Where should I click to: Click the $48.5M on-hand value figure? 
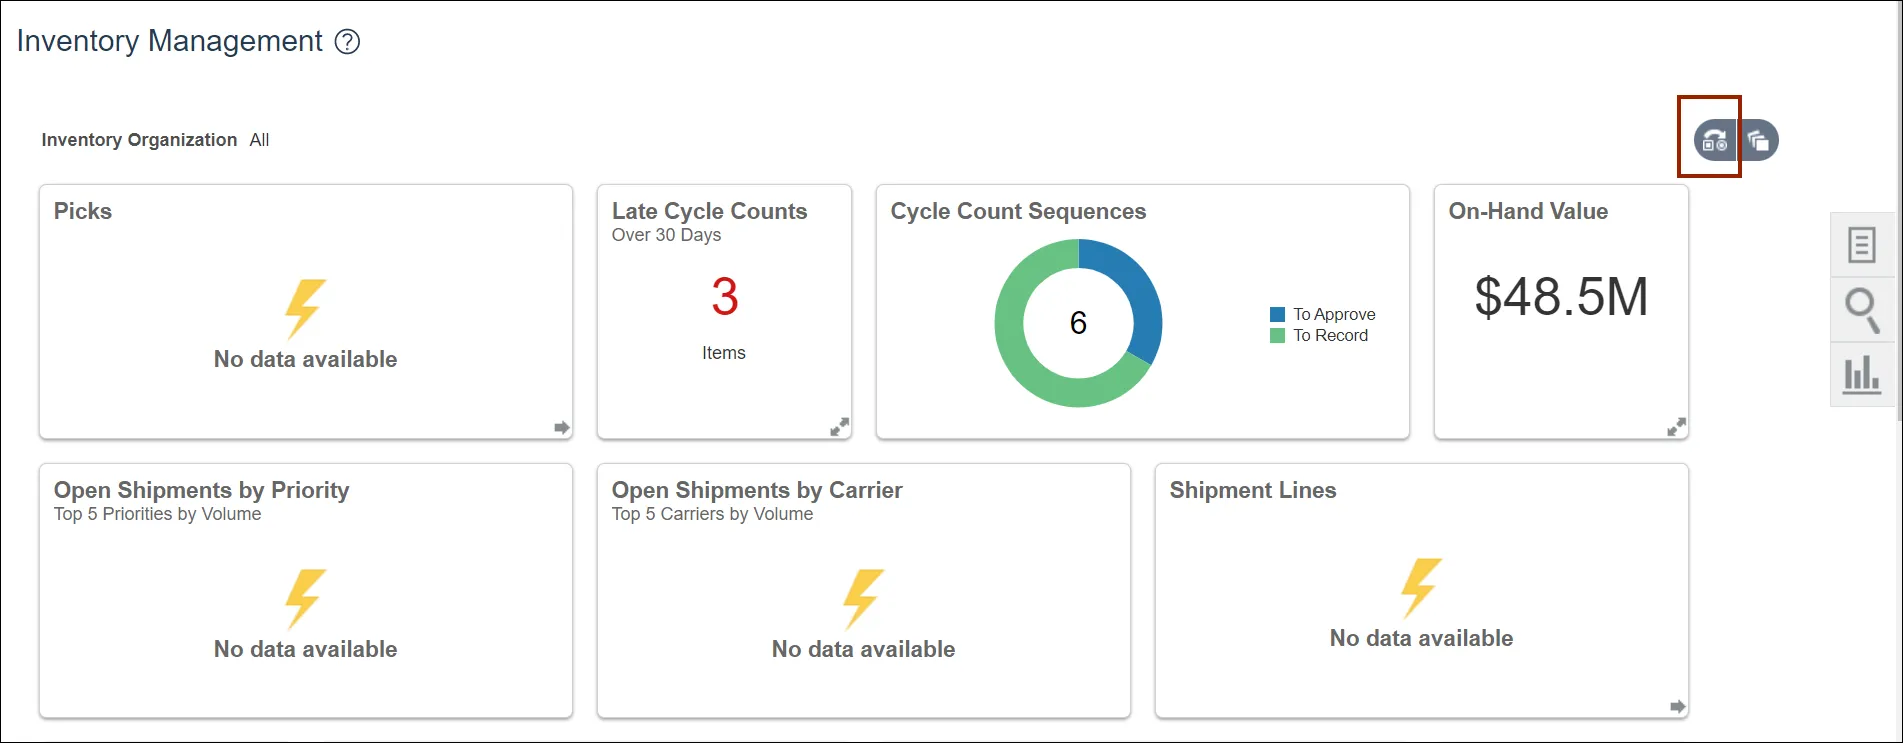coord(1561,297)
